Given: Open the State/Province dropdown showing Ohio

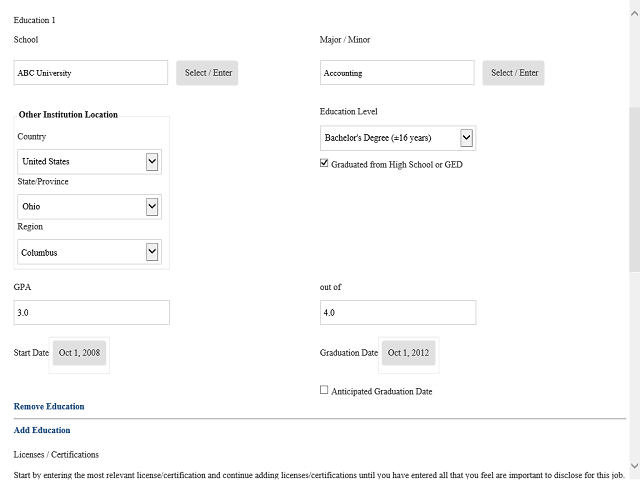Looking at the screenshot, I should pos(89,207).
